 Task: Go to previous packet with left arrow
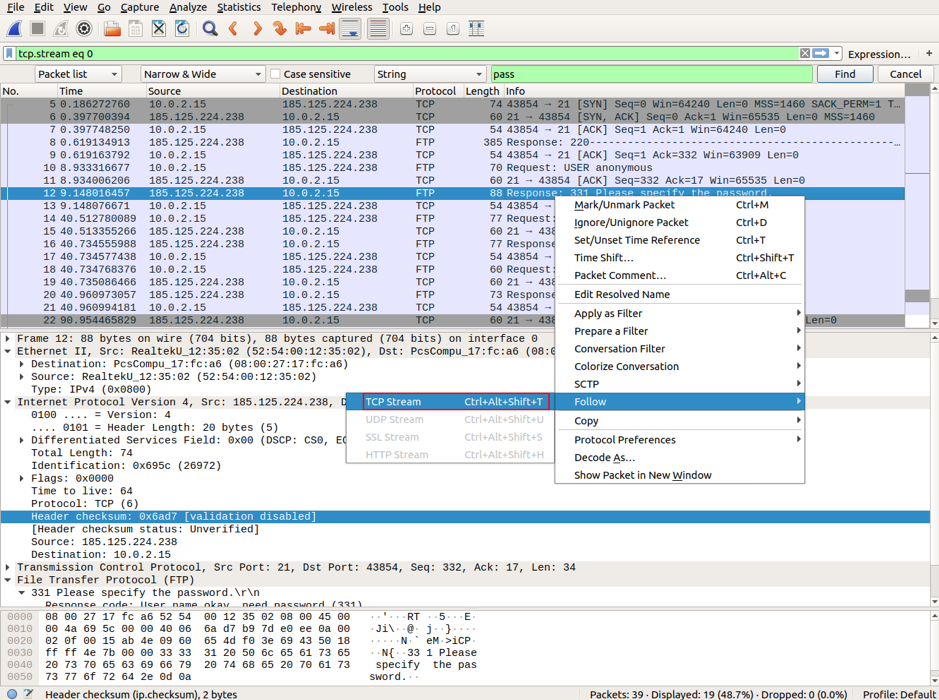pos(234,29)
